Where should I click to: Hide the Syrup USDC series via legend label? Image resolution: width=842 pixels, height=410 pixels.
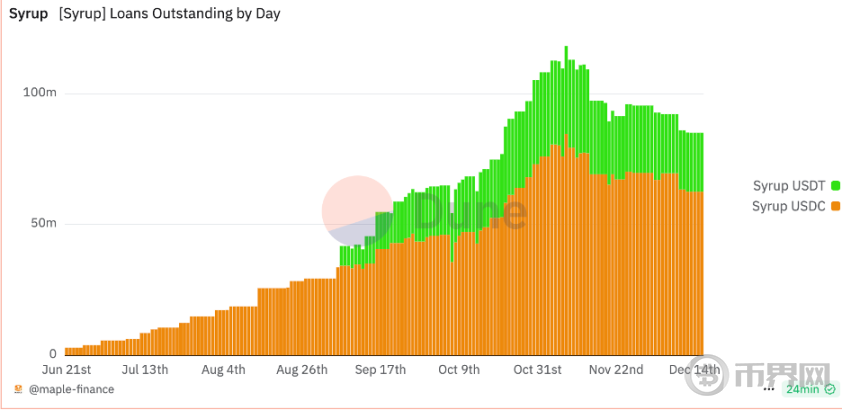click(789, 206)
